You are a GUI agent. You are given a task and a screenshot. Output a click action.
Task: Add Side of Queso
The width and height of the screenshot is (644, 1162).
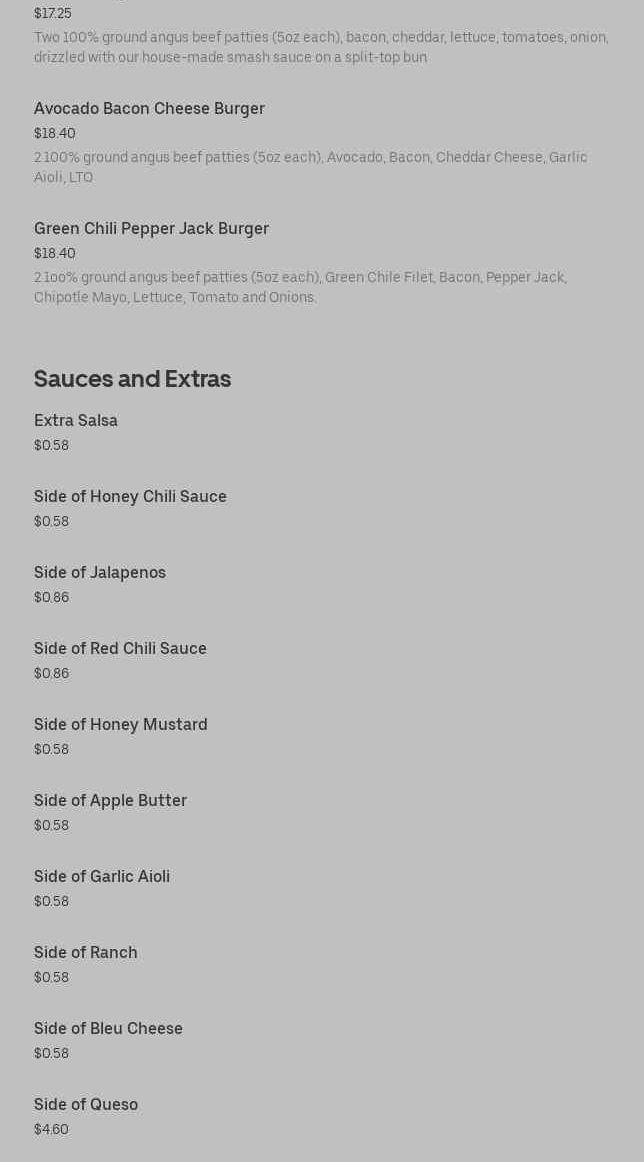[86, 1104]
